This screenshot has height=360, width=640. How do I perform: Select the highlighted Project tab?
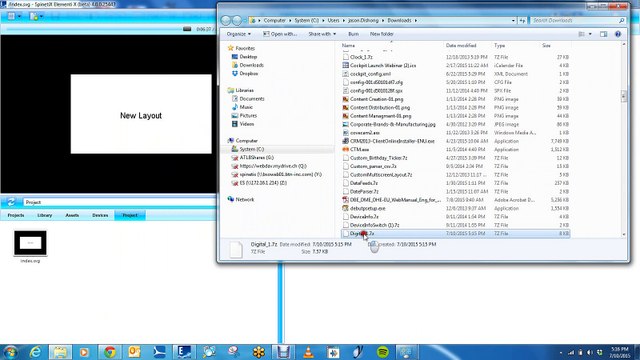(130, 215)
